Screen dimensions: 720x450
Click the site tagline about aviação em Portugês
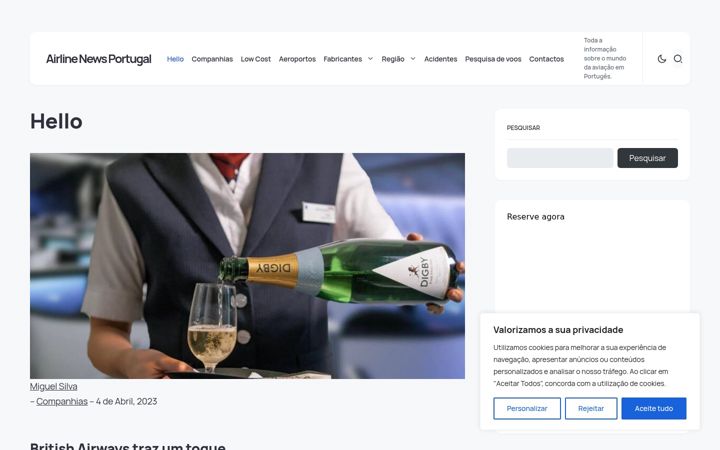click(x=605, y=58)
